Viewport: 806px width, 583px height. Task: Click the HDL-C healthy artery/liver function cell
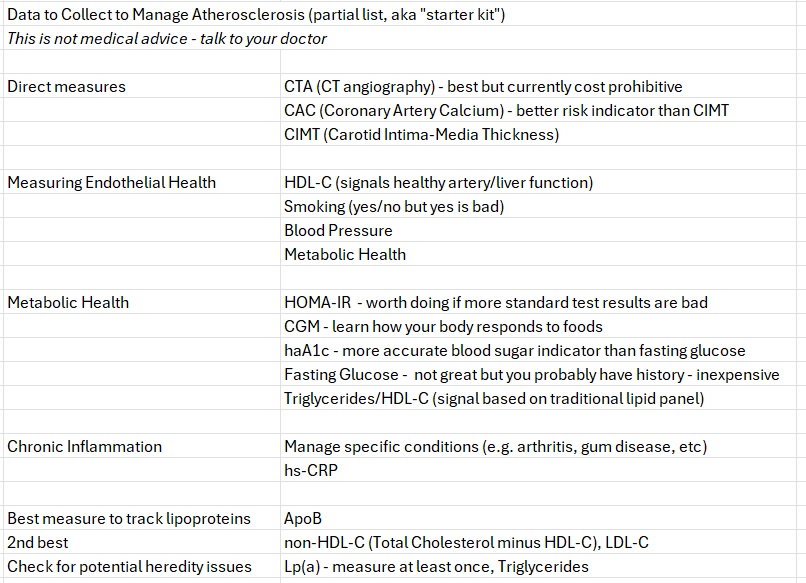tap(438, 182)
